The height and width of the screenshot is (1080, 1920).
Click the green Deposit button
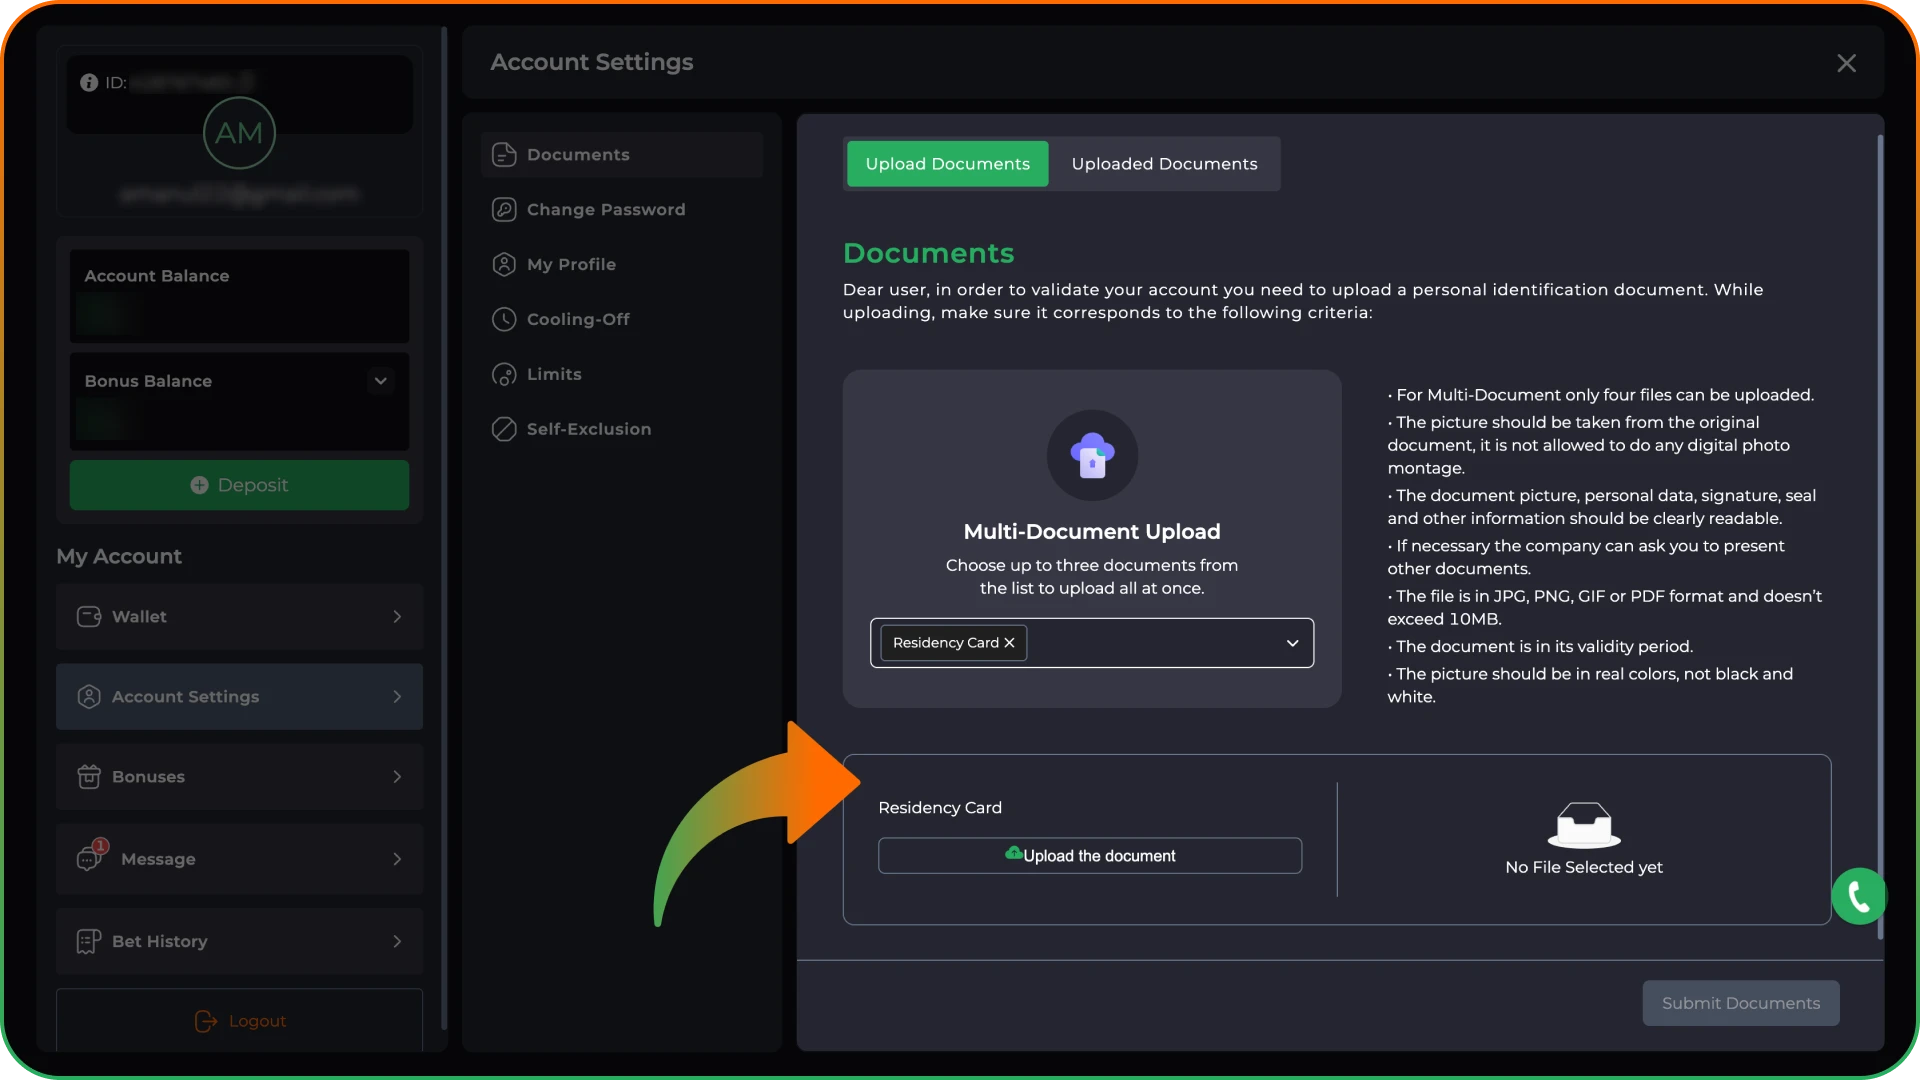pos(239,485)
